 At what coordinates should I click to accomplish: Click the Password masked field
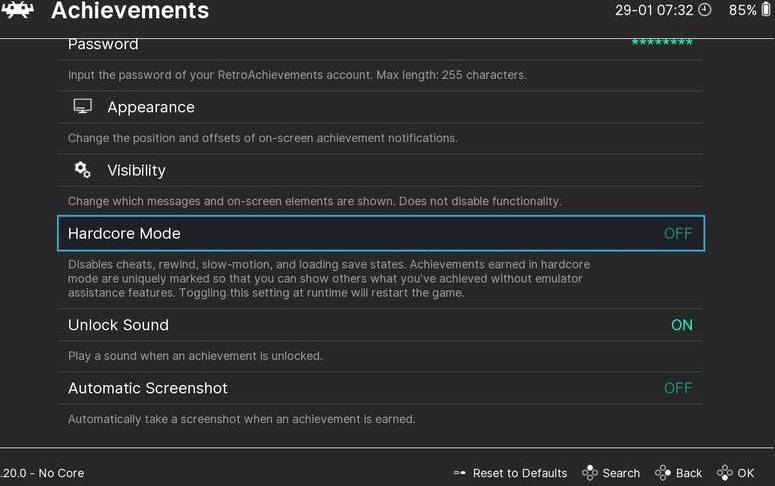(x=662, y=44)
